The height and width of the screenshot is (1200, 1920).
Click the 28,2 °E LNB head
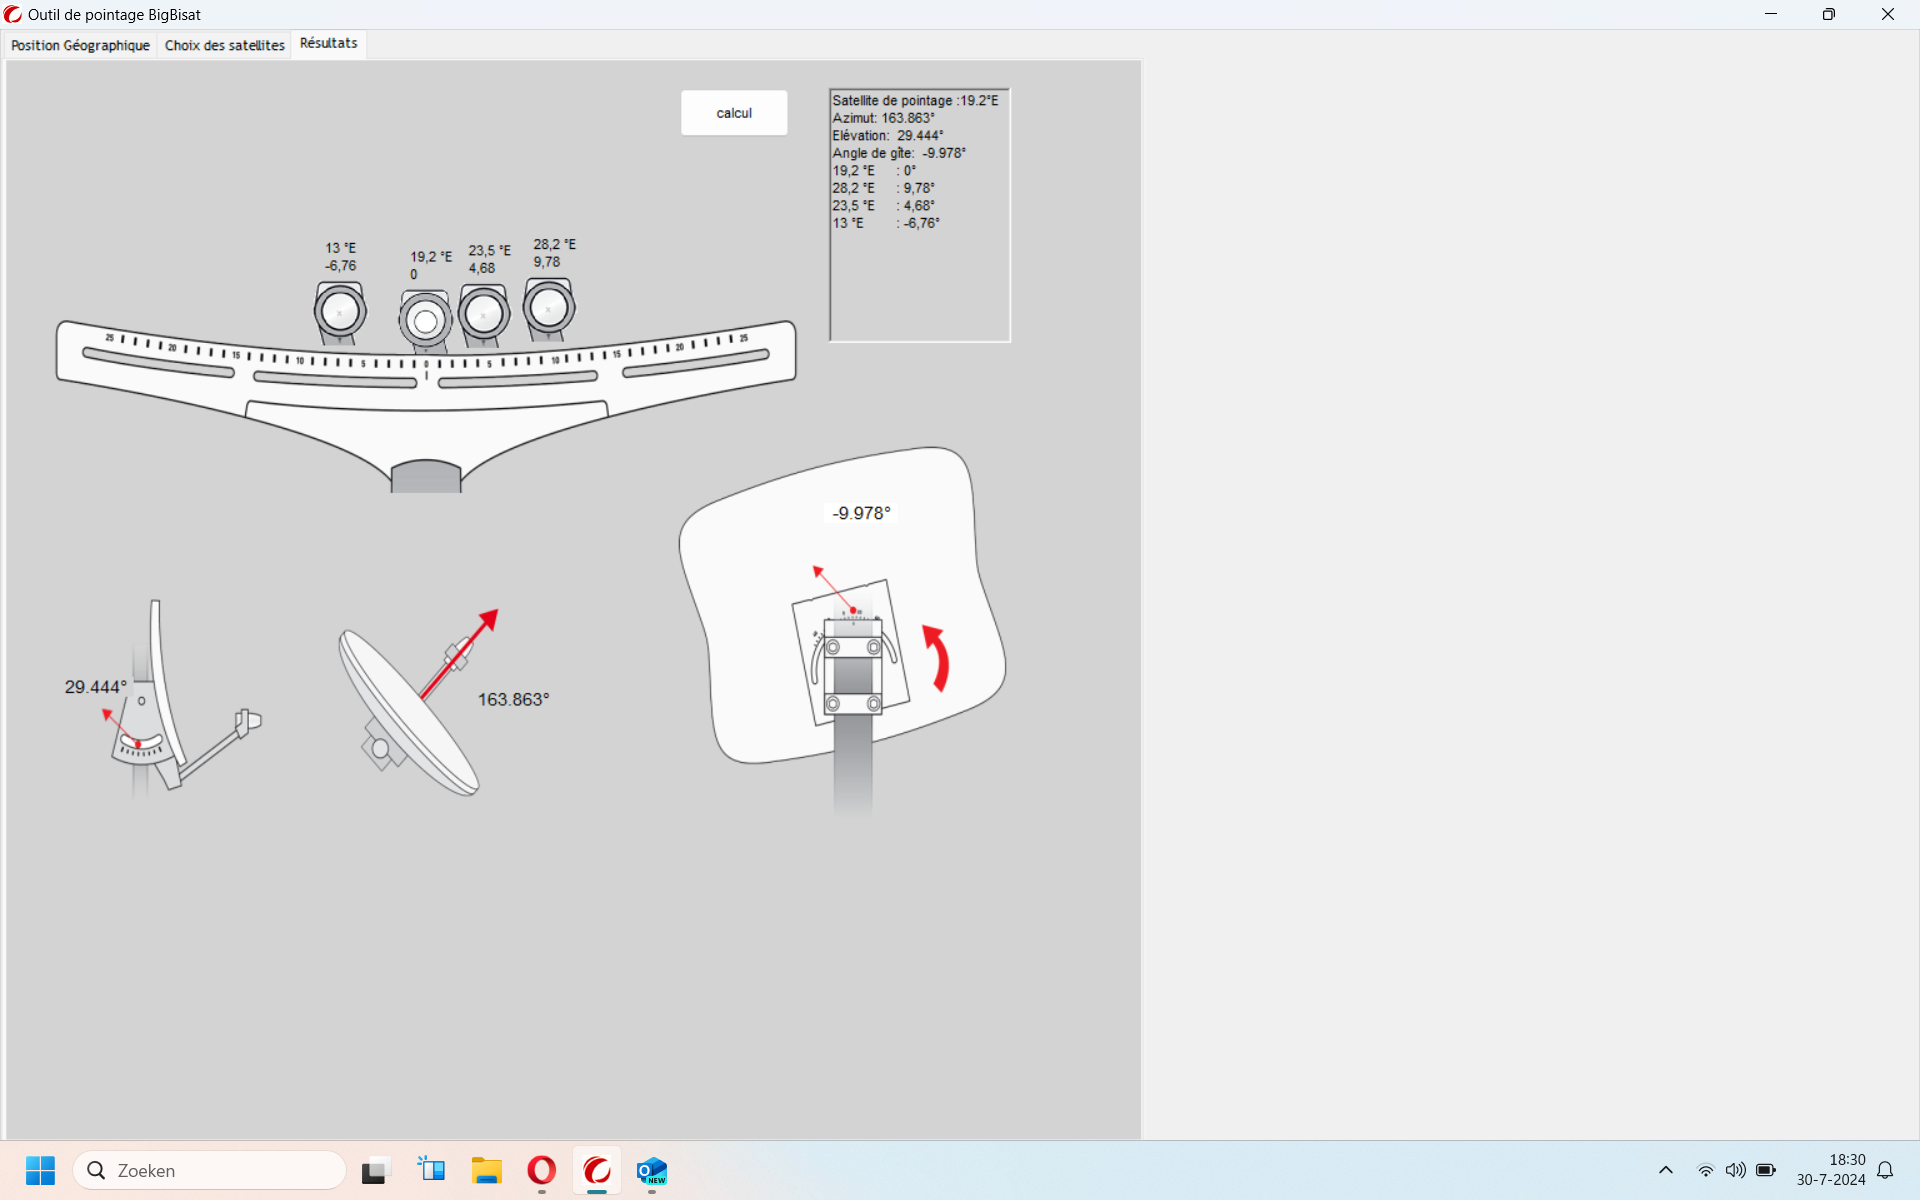click(x=548, y=308)
